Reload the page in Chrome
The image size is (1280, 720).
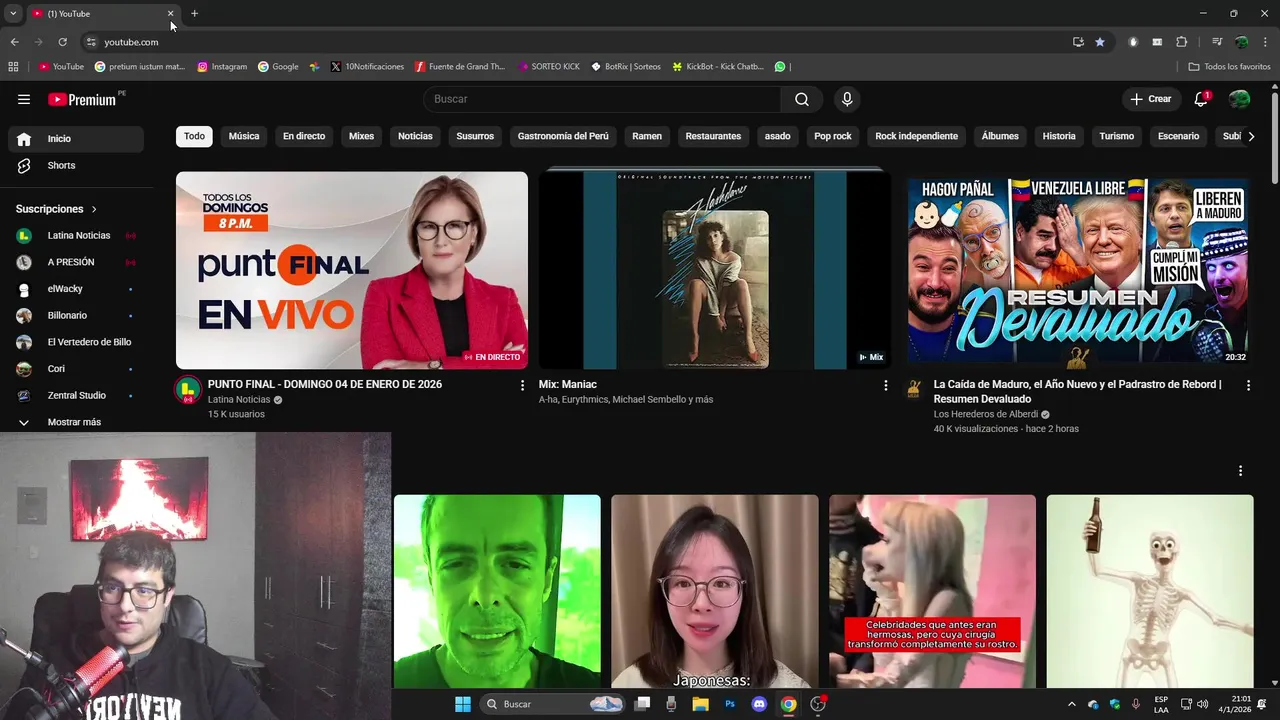point(62,42)
